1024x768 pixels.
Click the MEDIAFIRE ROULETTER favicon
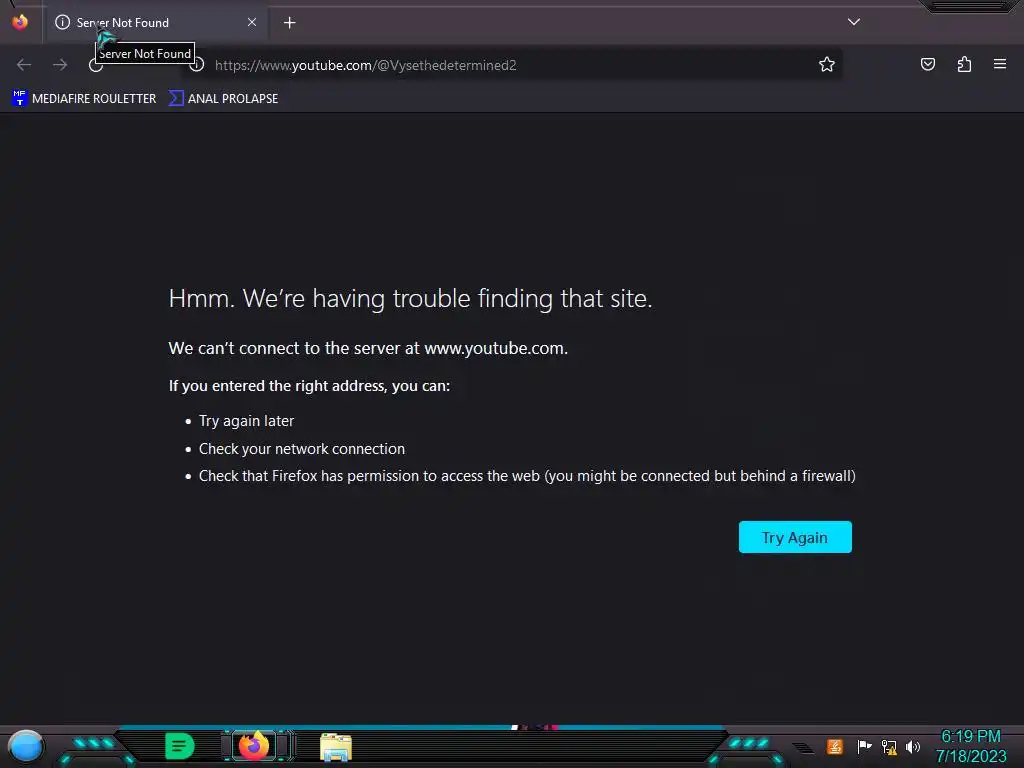click(20, 98)
